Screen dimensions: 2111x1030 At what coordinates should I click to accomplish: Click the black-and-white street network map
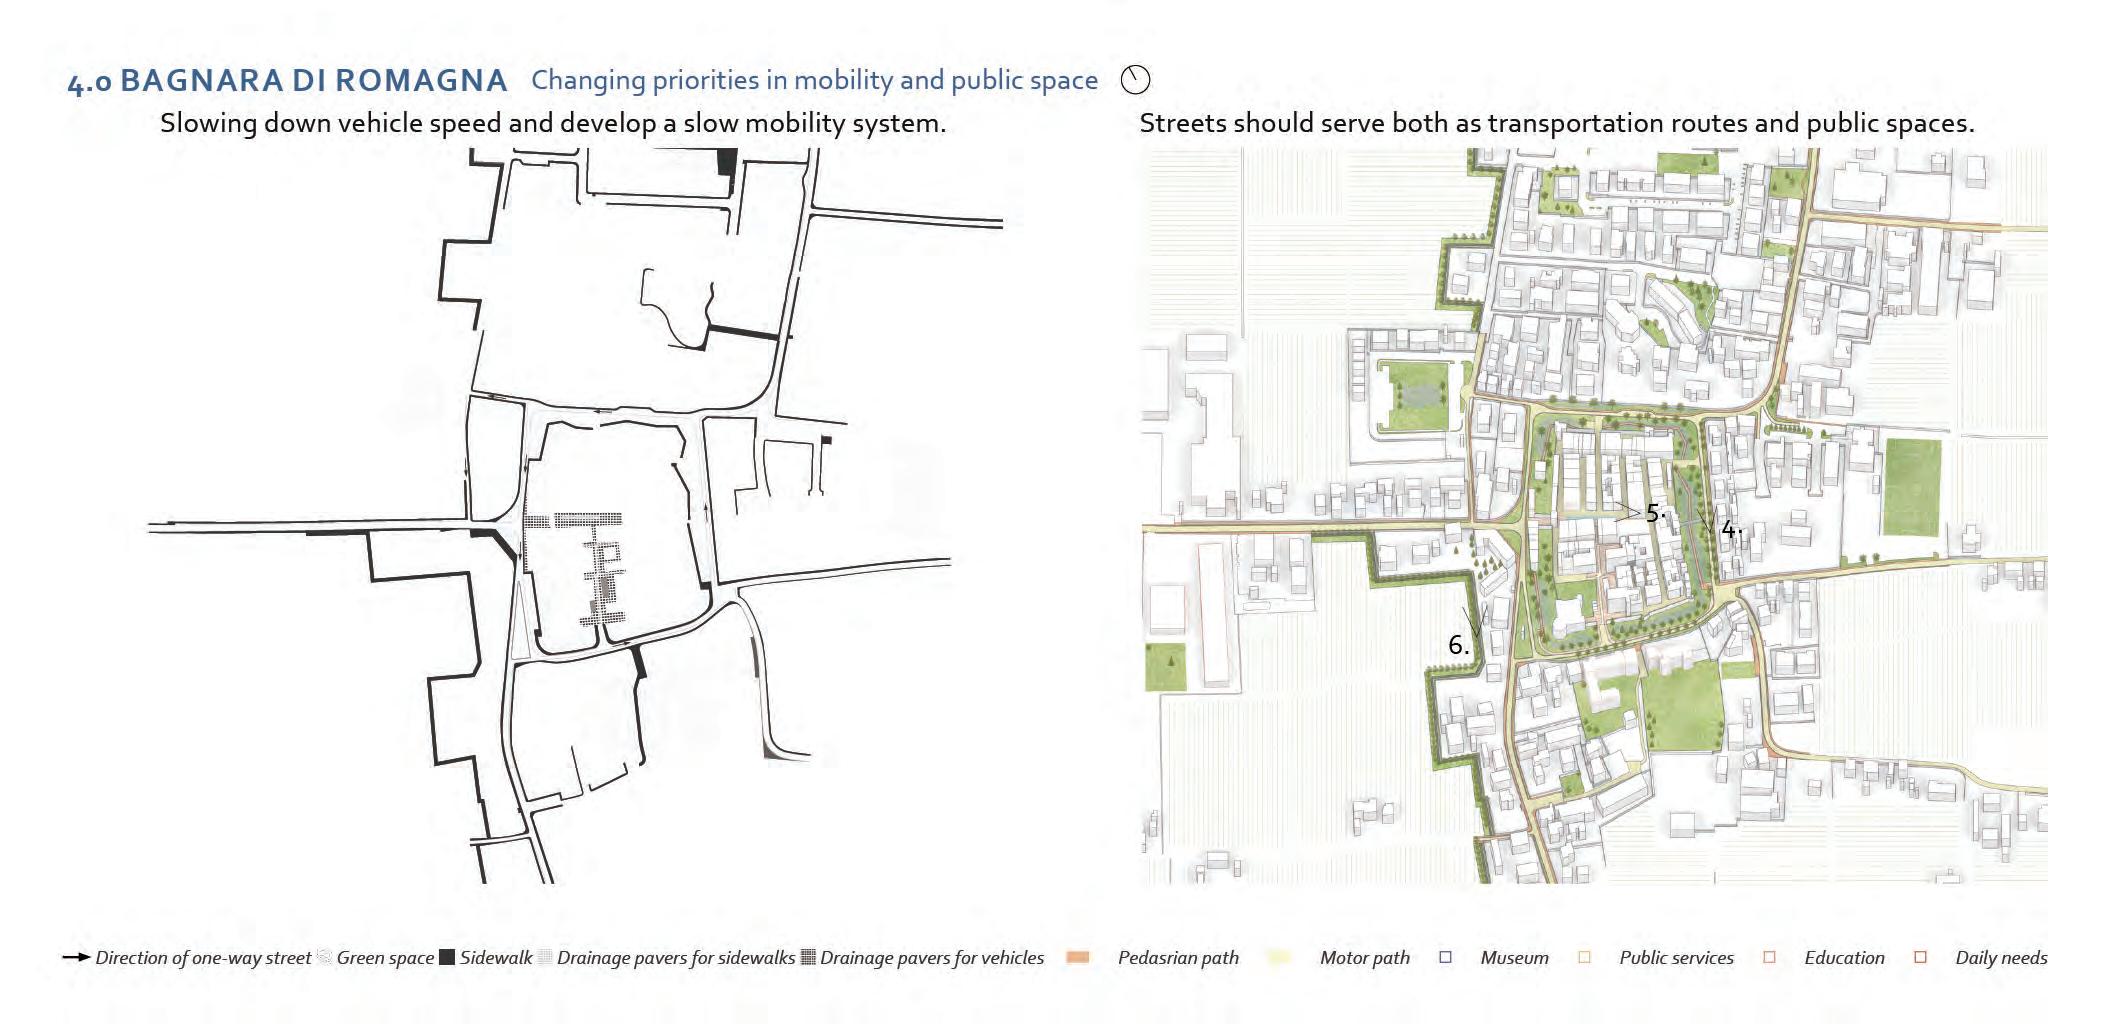pos(576,515)
